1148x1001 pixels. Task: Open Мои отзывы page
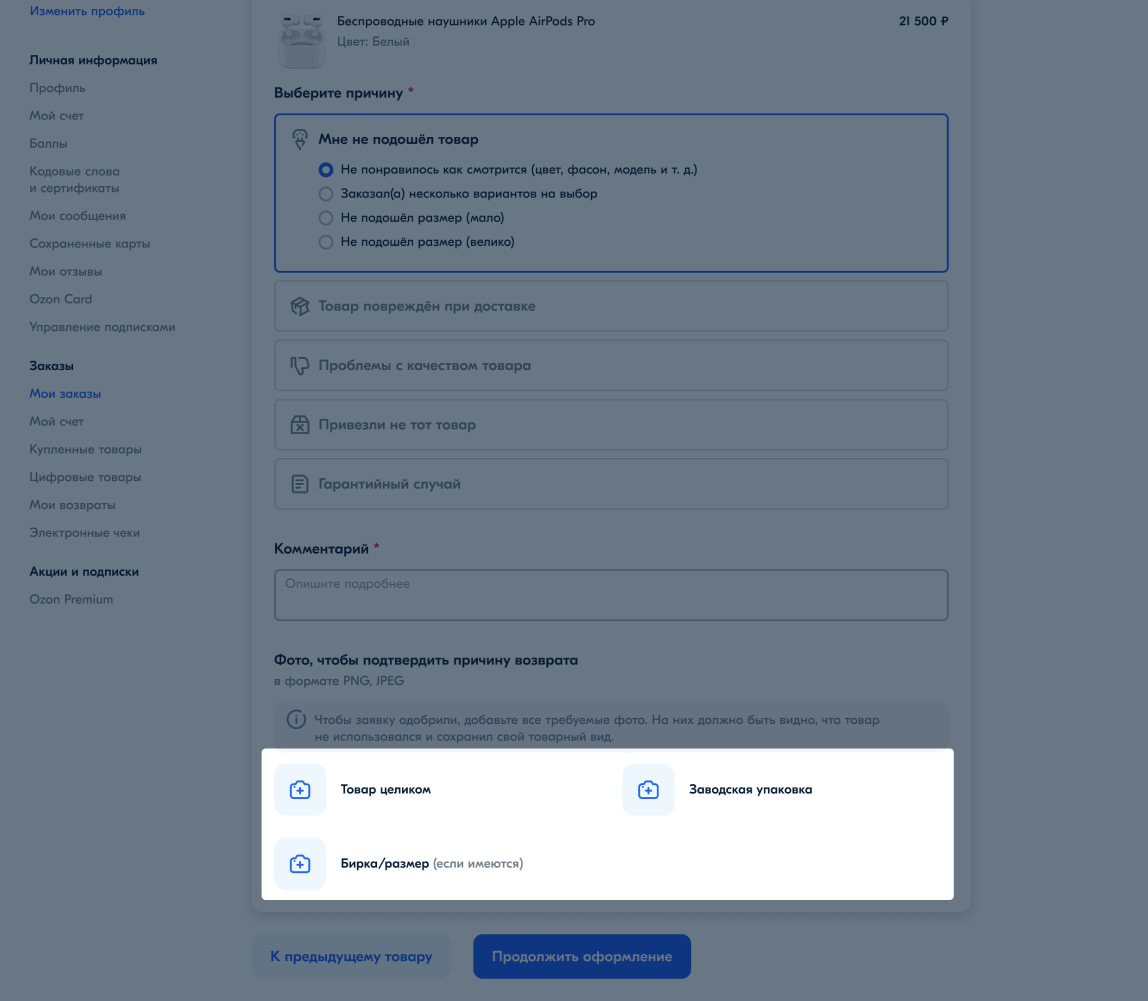pos(66,272)
